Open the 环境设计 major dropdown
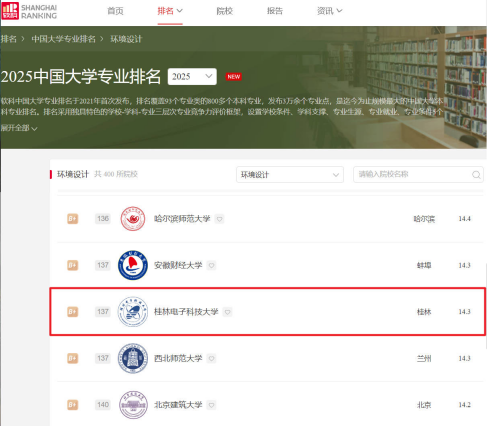Viewport: 487px width, 426px height. 290,174
